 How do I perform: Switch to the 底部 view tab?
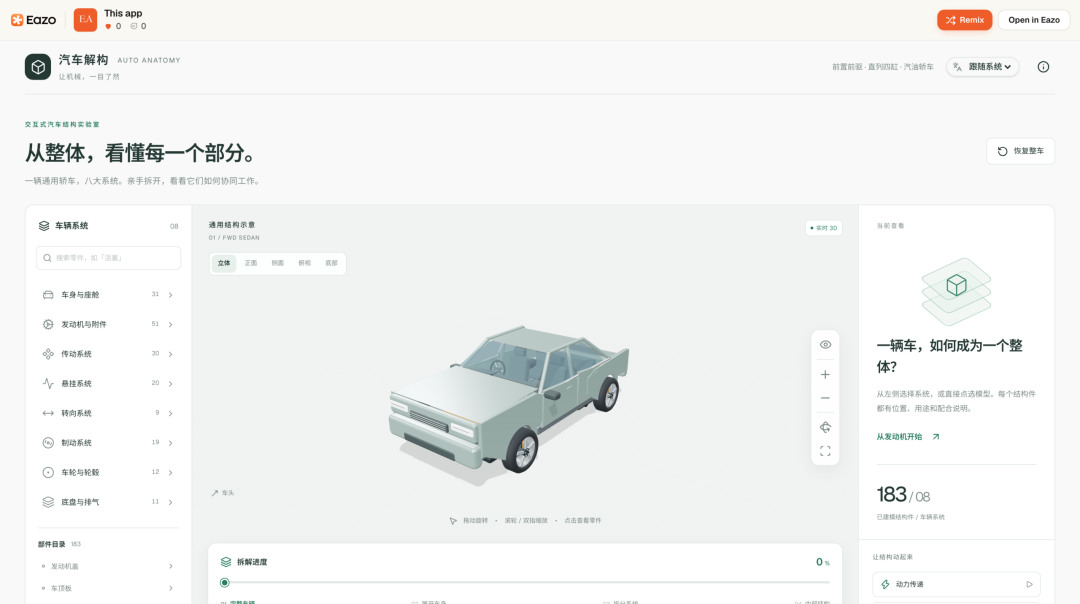tap(331, 263)
